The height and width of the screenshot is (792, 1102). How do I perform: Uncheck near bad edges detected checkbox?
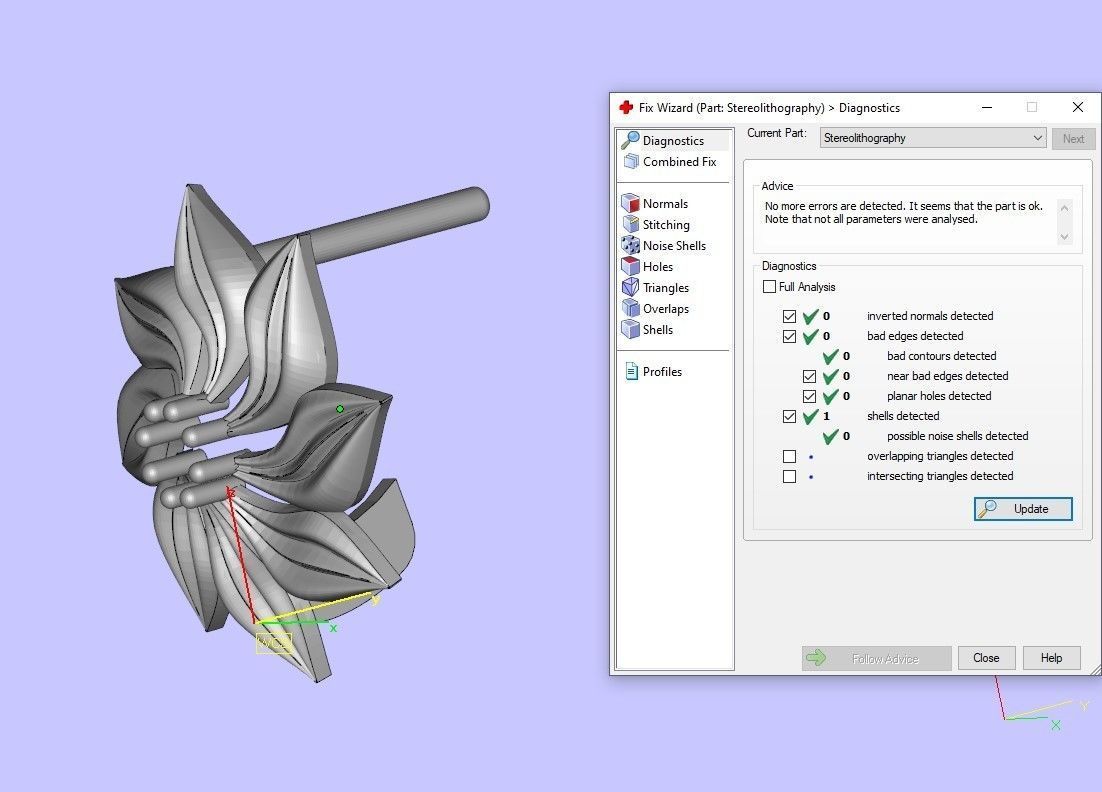[x=810, y=377]
